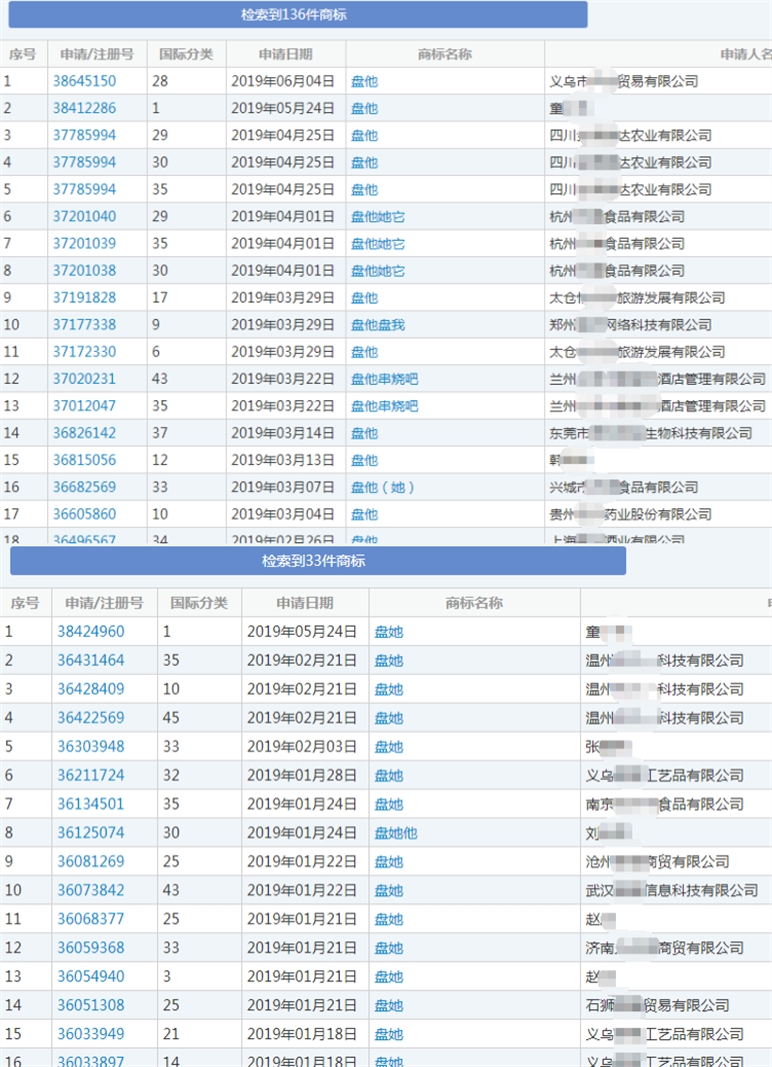Open application number 37012047
This screenshot has width=772, height=1067.
click(84, 406)
